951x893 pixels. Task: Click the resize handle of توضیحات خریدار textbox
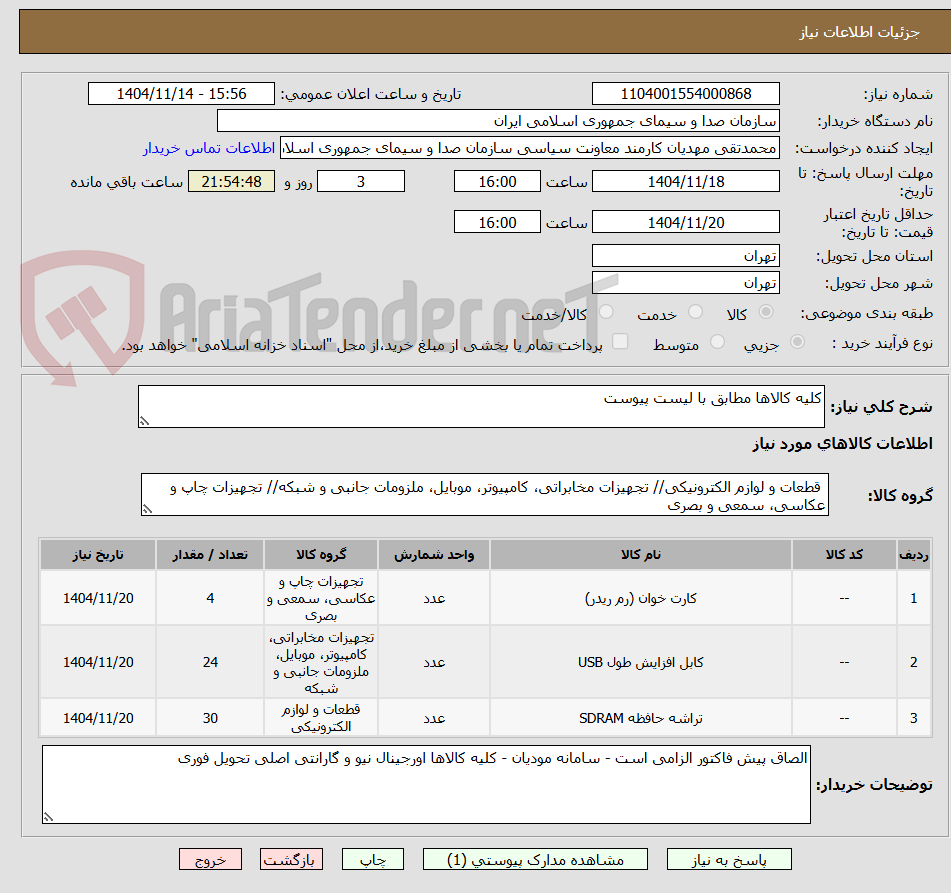click(48, 817)
